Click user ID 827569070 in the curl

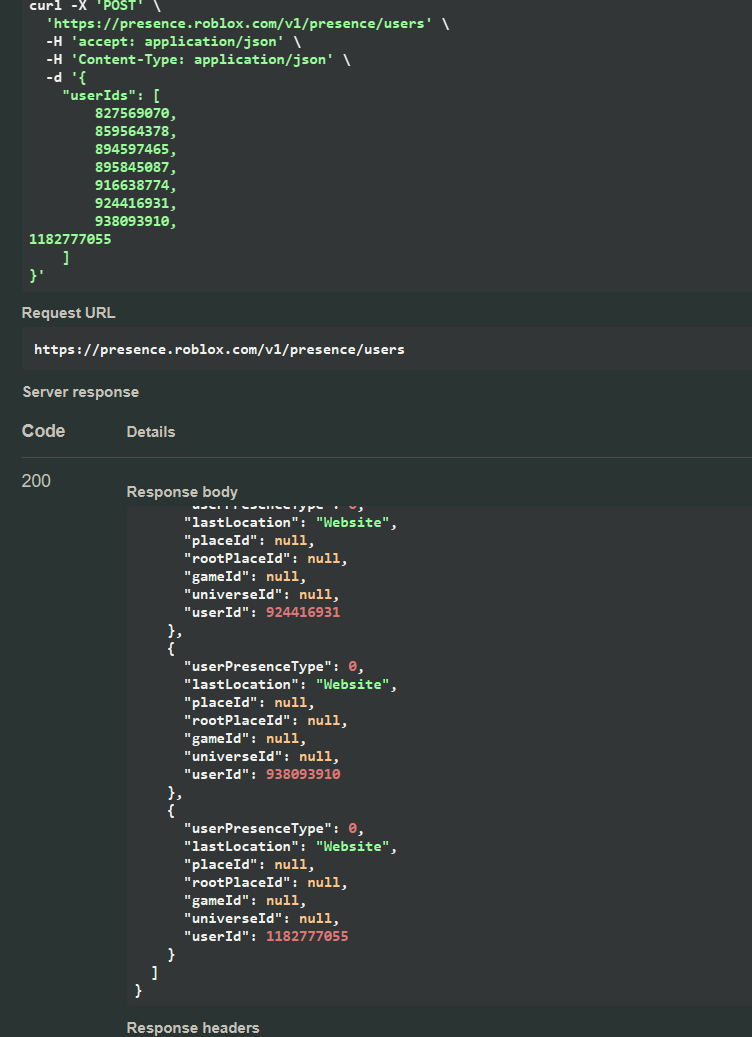pos(135,113)
